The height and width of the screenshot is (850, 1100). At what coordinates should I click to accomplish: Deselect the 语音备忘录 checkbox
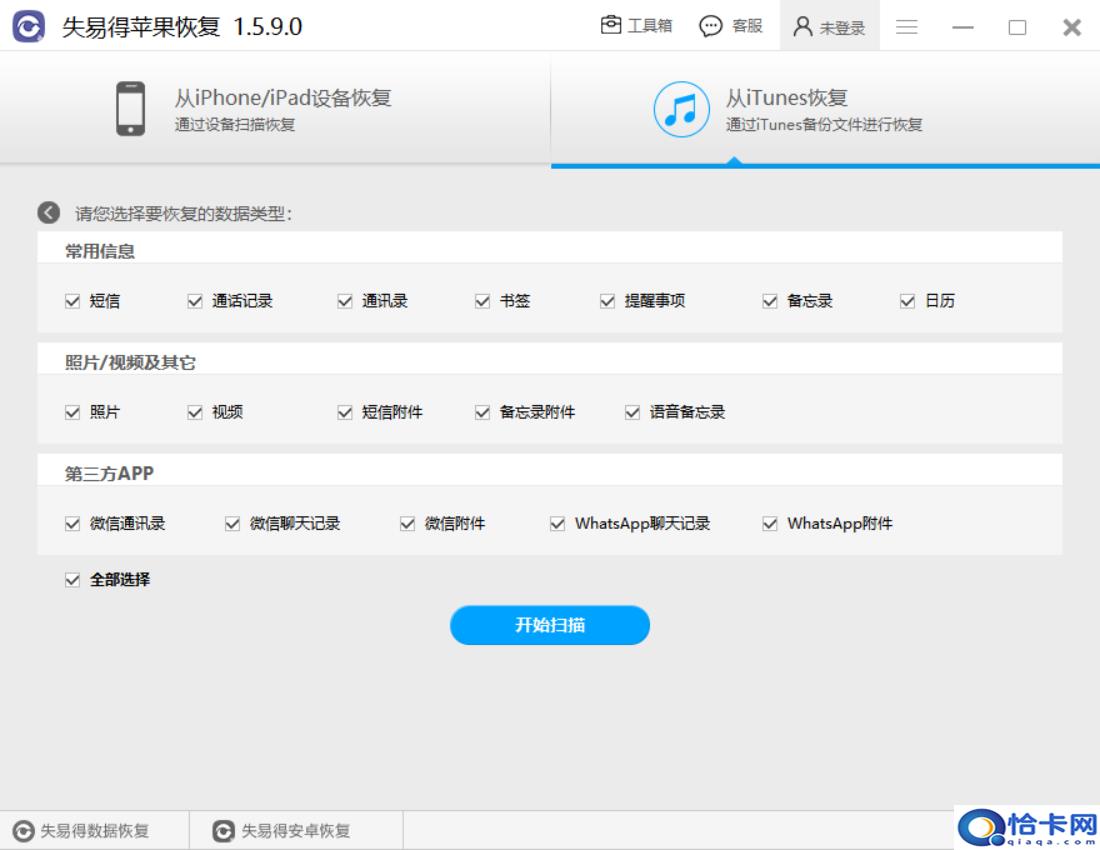pyautogui.click(x=632, y=412)
